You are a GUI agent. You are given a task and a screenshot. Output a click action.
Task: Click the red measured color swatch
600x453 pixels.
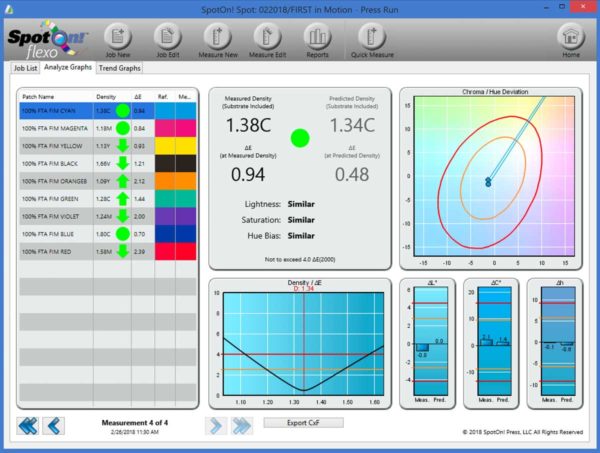186,252
